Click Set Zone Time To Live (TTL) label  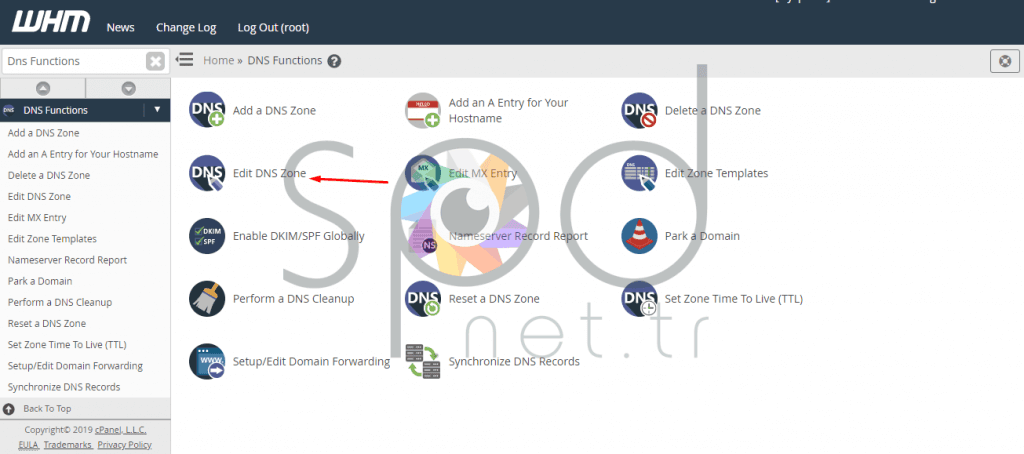point(734,299)
